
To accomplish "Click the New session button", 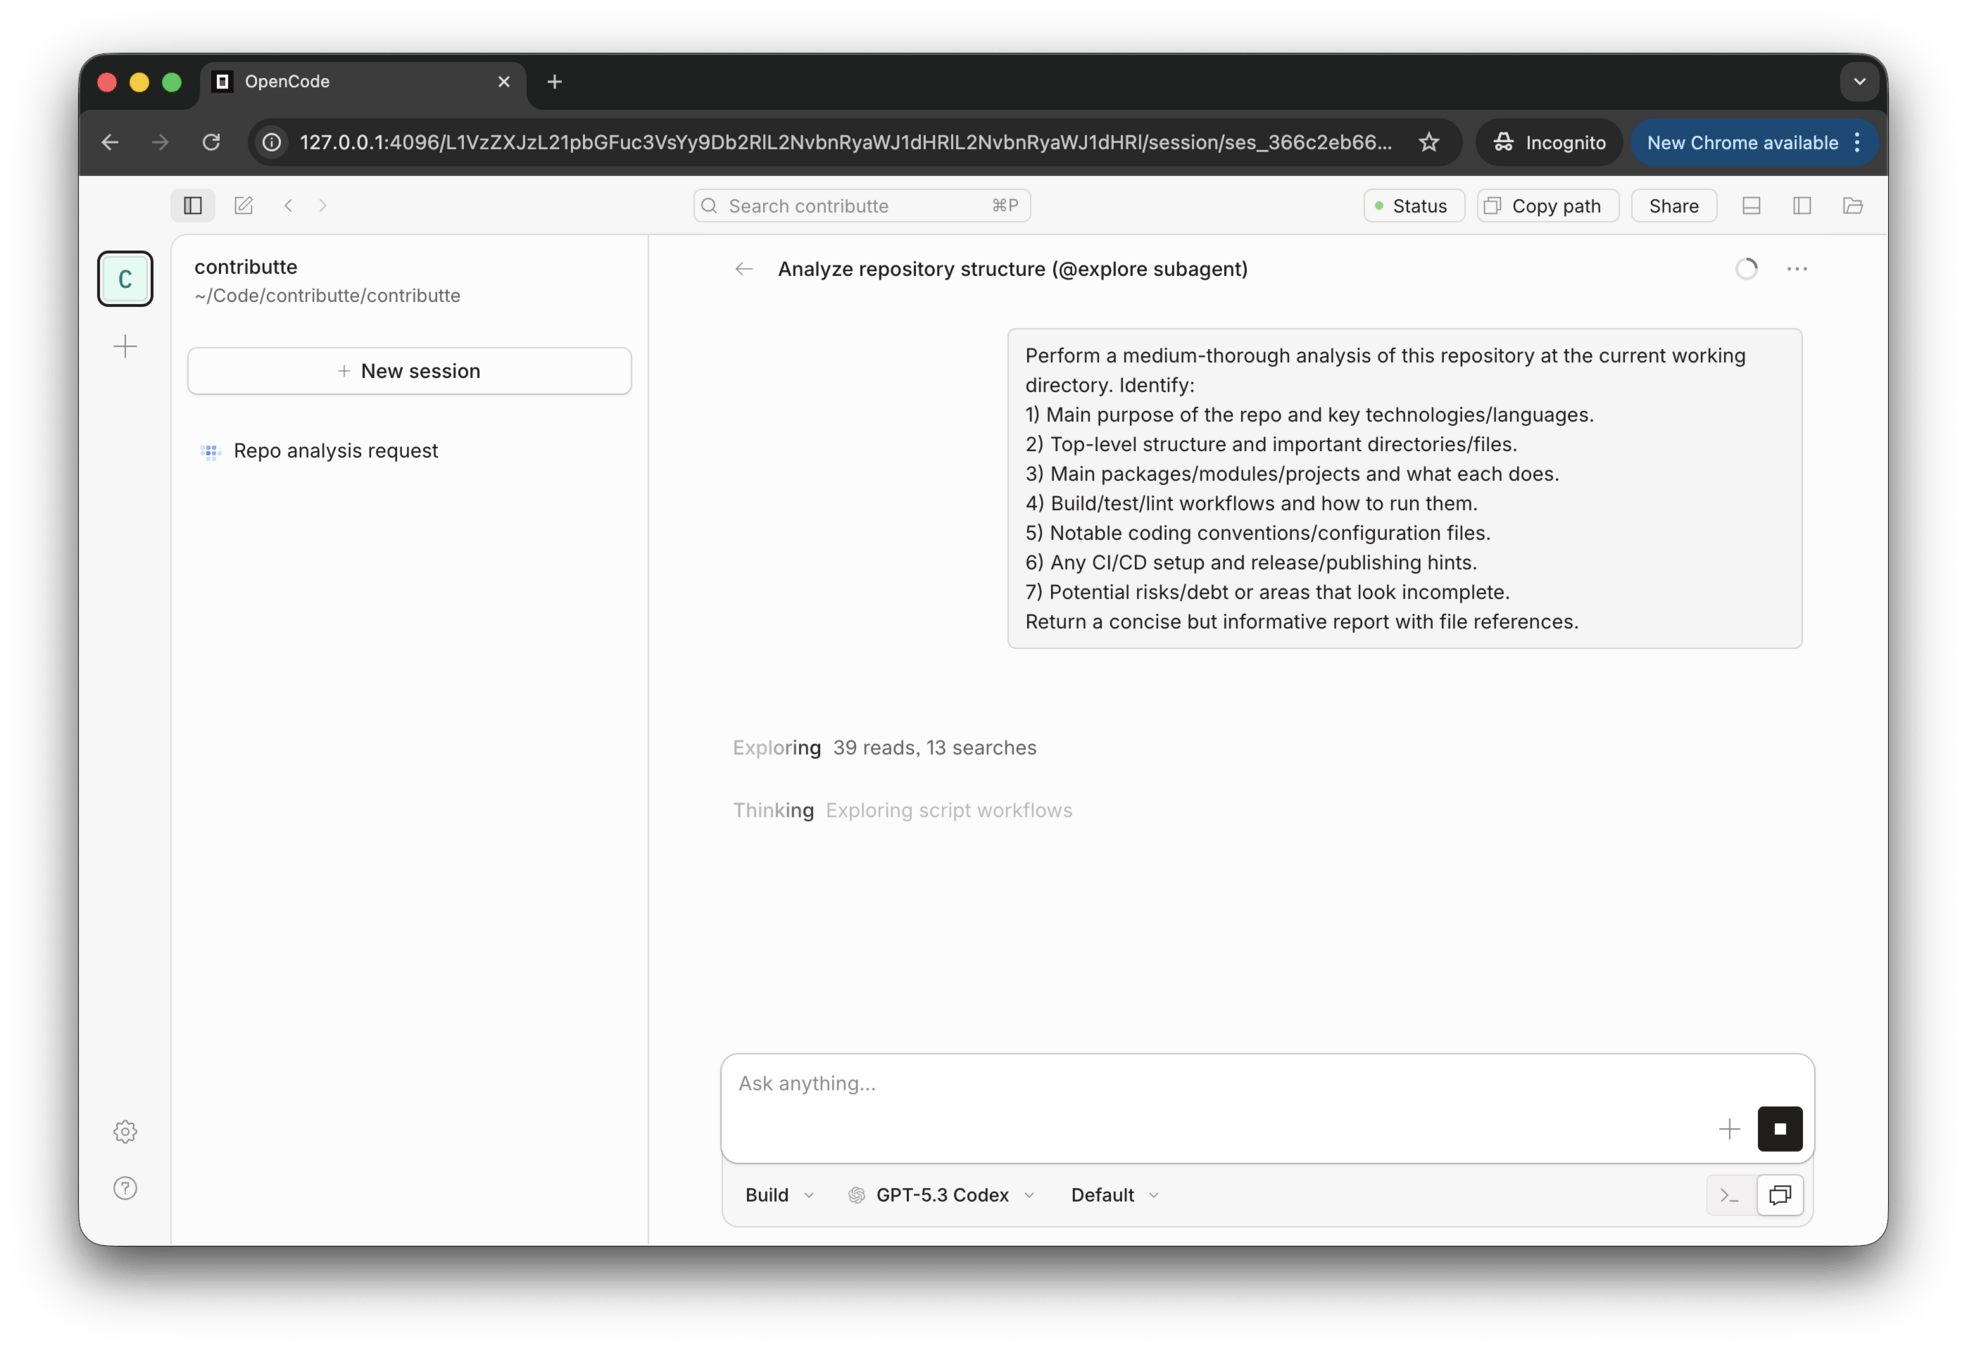I will tap(409, 371).
